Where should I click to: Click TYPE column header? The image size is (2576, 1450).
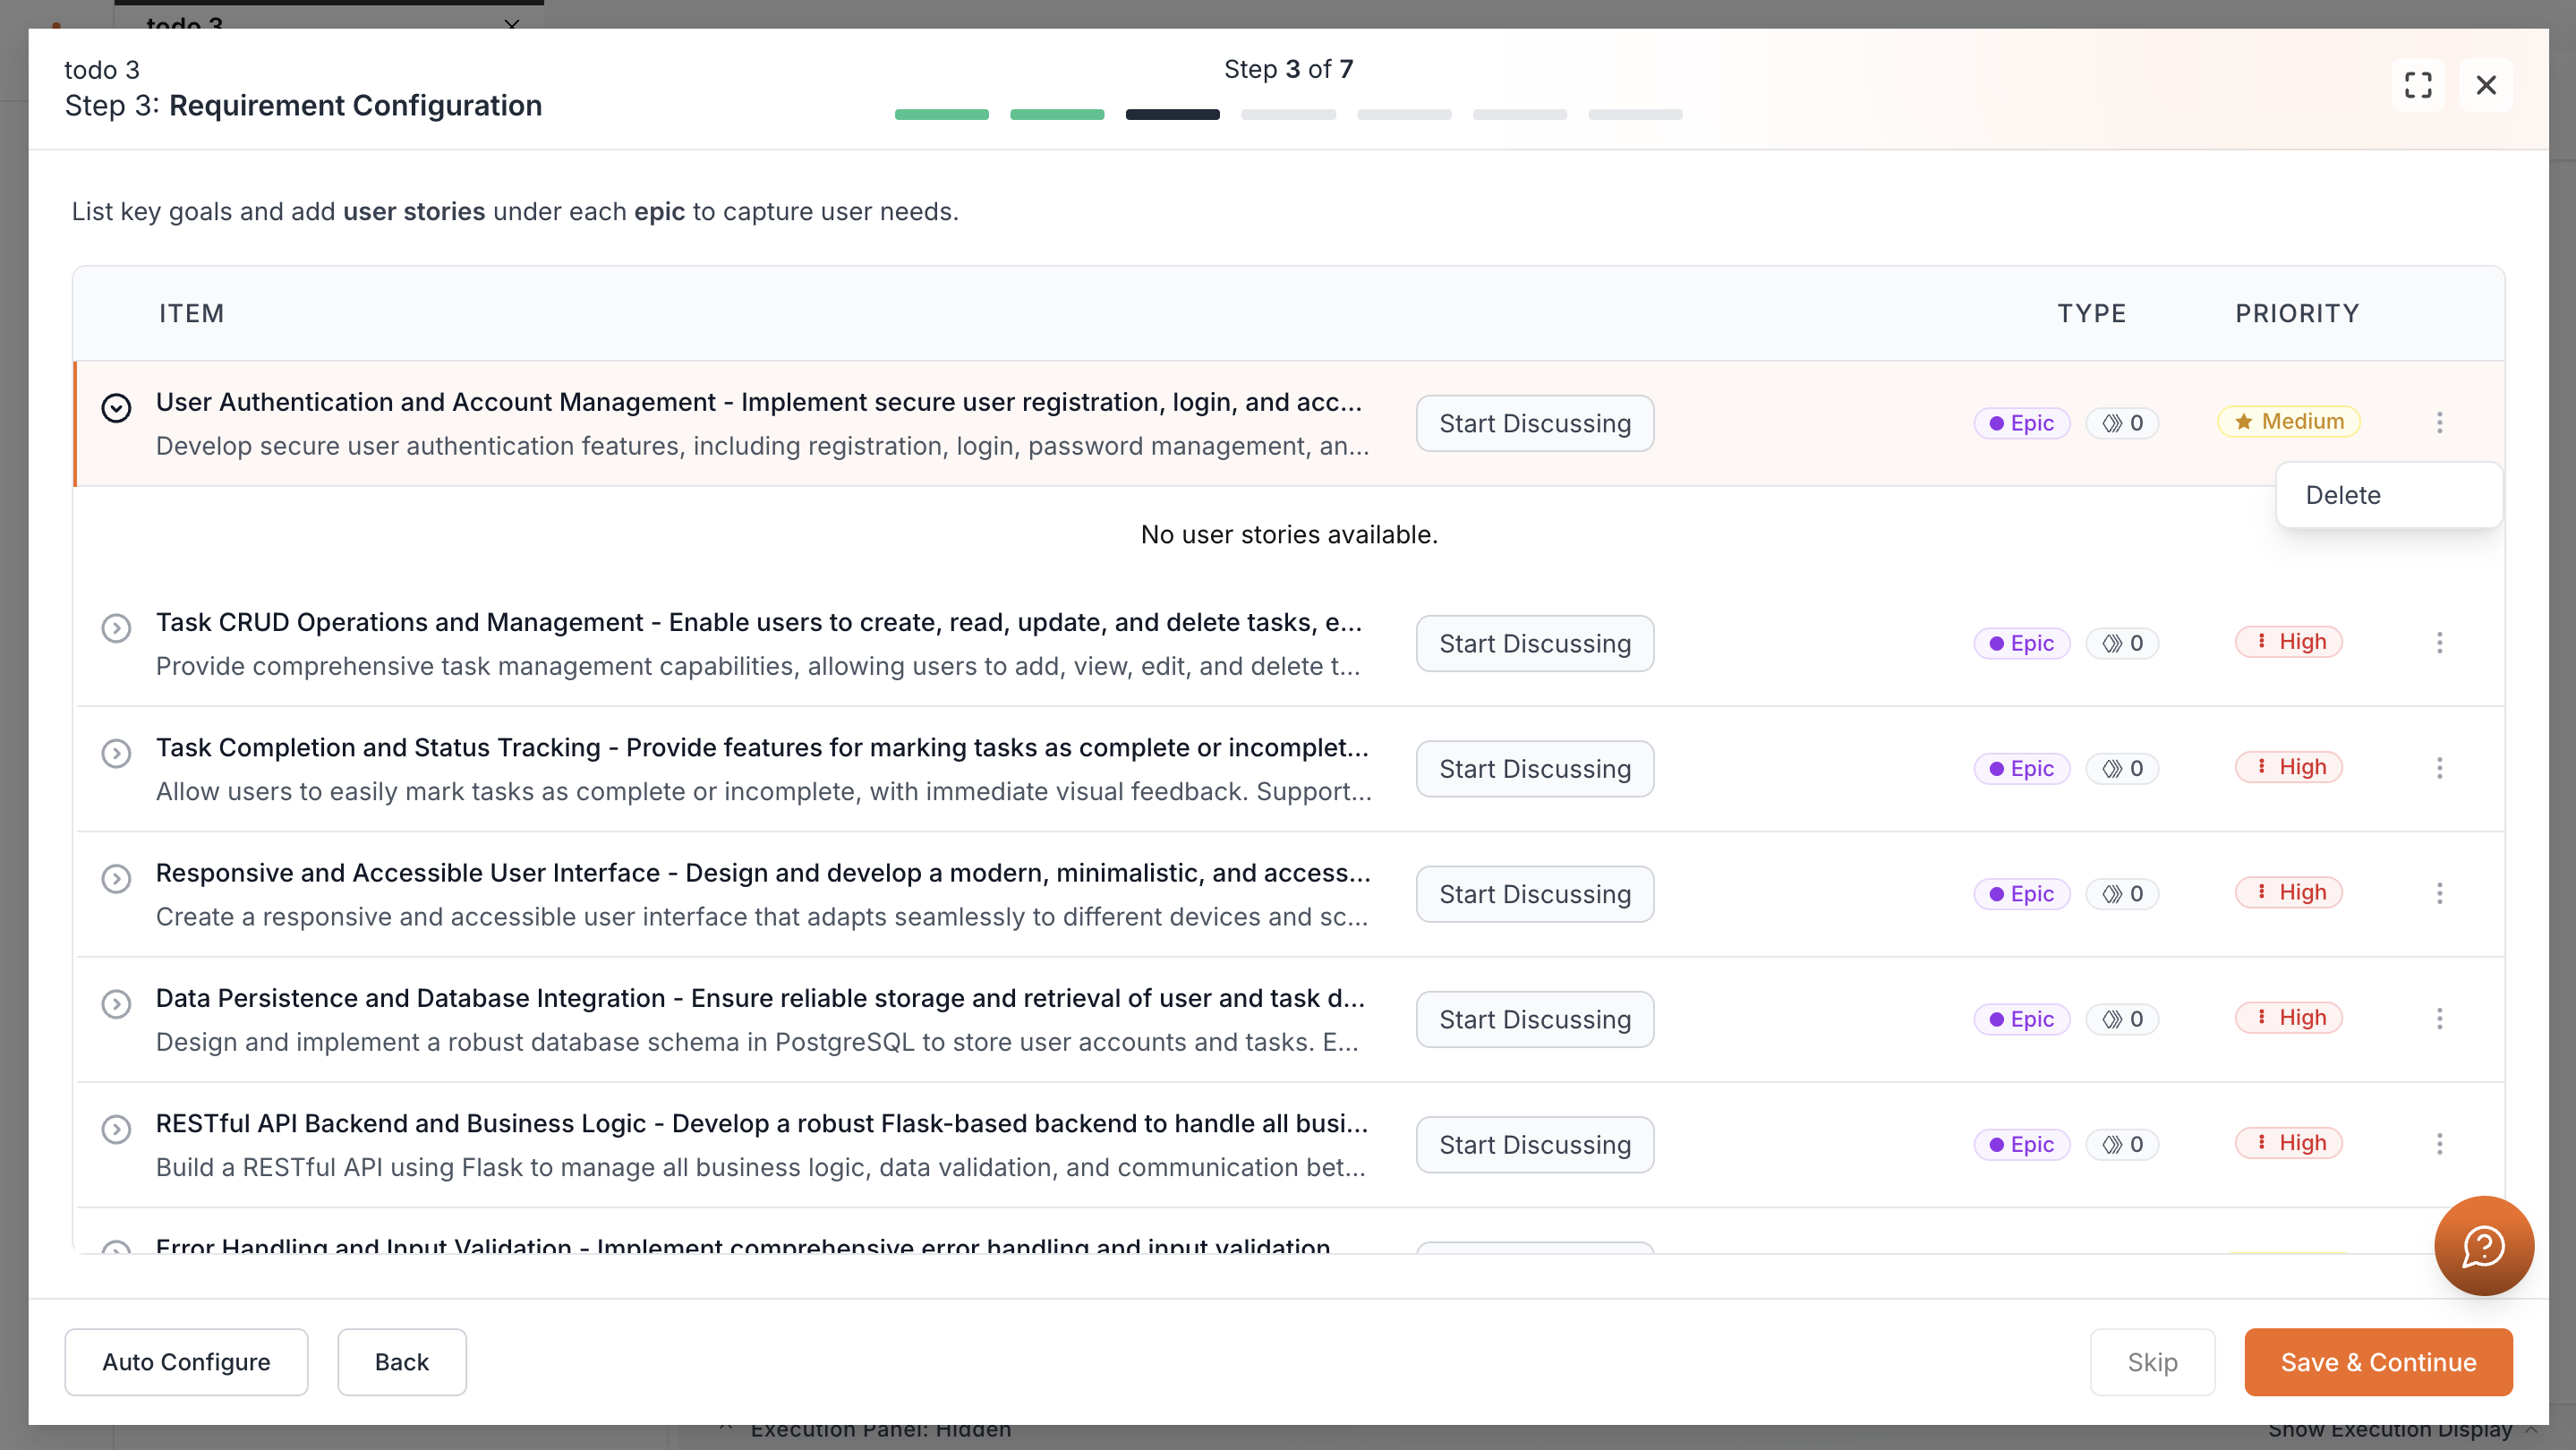[x=2091, y=313]
